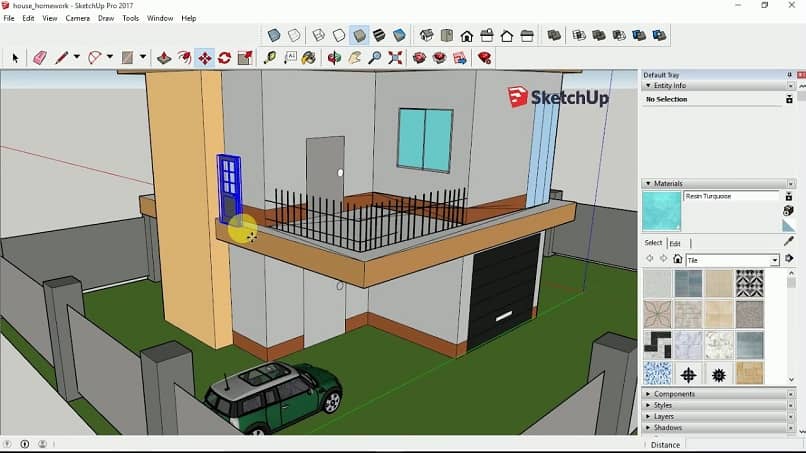This screenshot has width=806, height=453.
Task: Select the Rotate tool
Action: (225, 58)
